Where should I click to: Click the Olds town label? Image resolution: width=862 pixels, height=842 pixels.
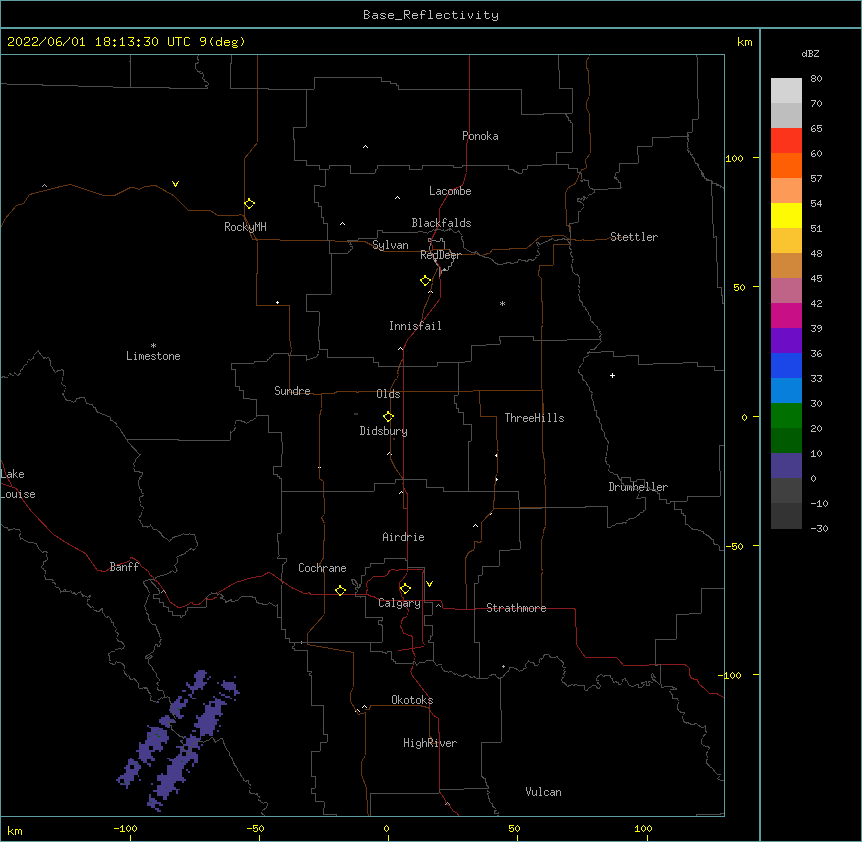point(388,394)
